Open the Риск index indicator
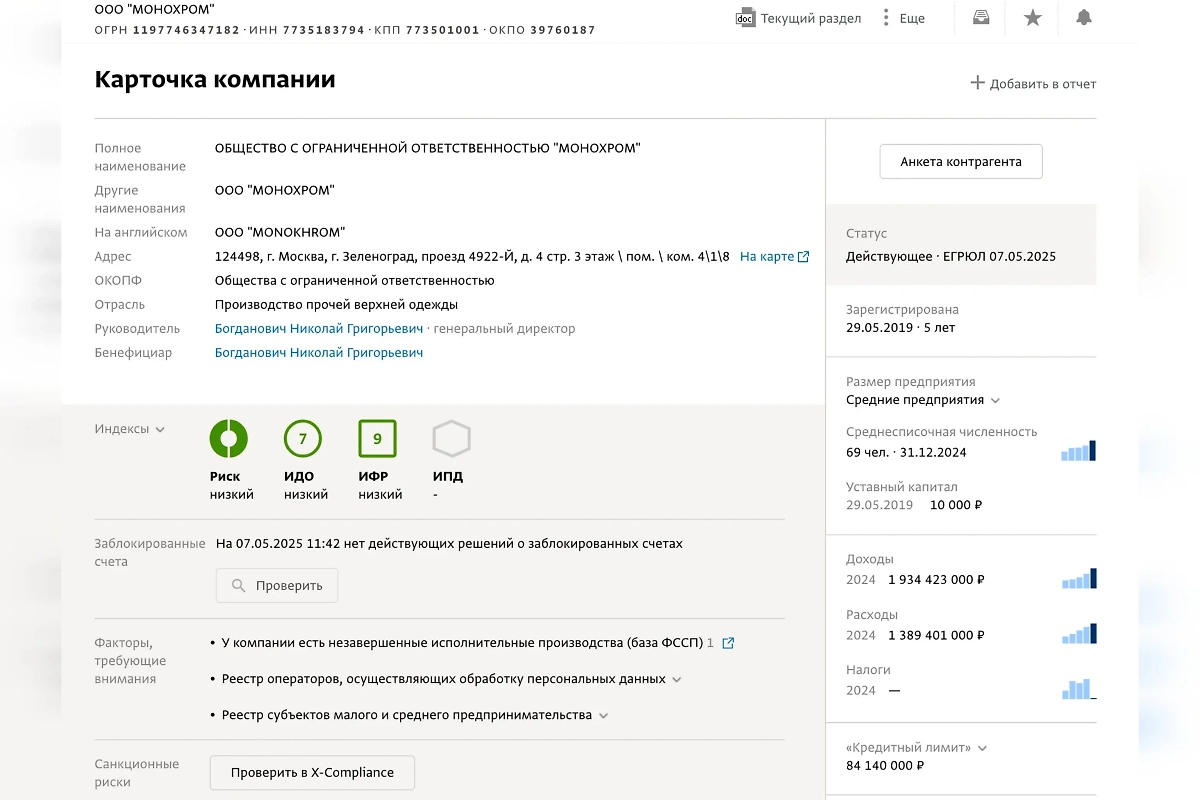Viewport: 1200px width, 800px height. pyautogui.click(x=228, y=438)
